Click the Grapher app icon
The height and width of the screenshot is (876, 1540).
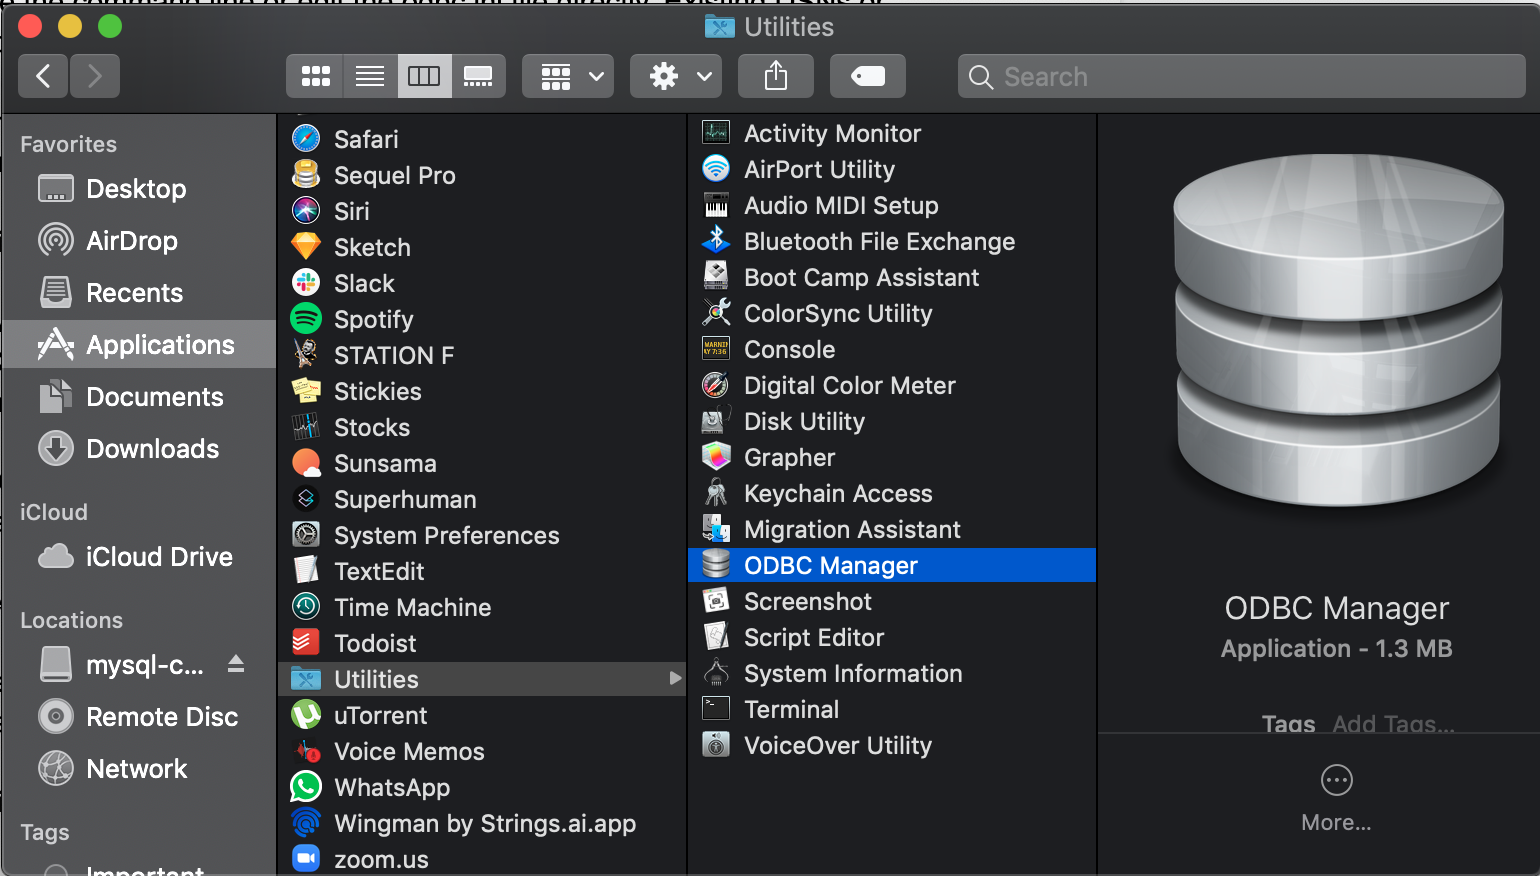(716, 457)
